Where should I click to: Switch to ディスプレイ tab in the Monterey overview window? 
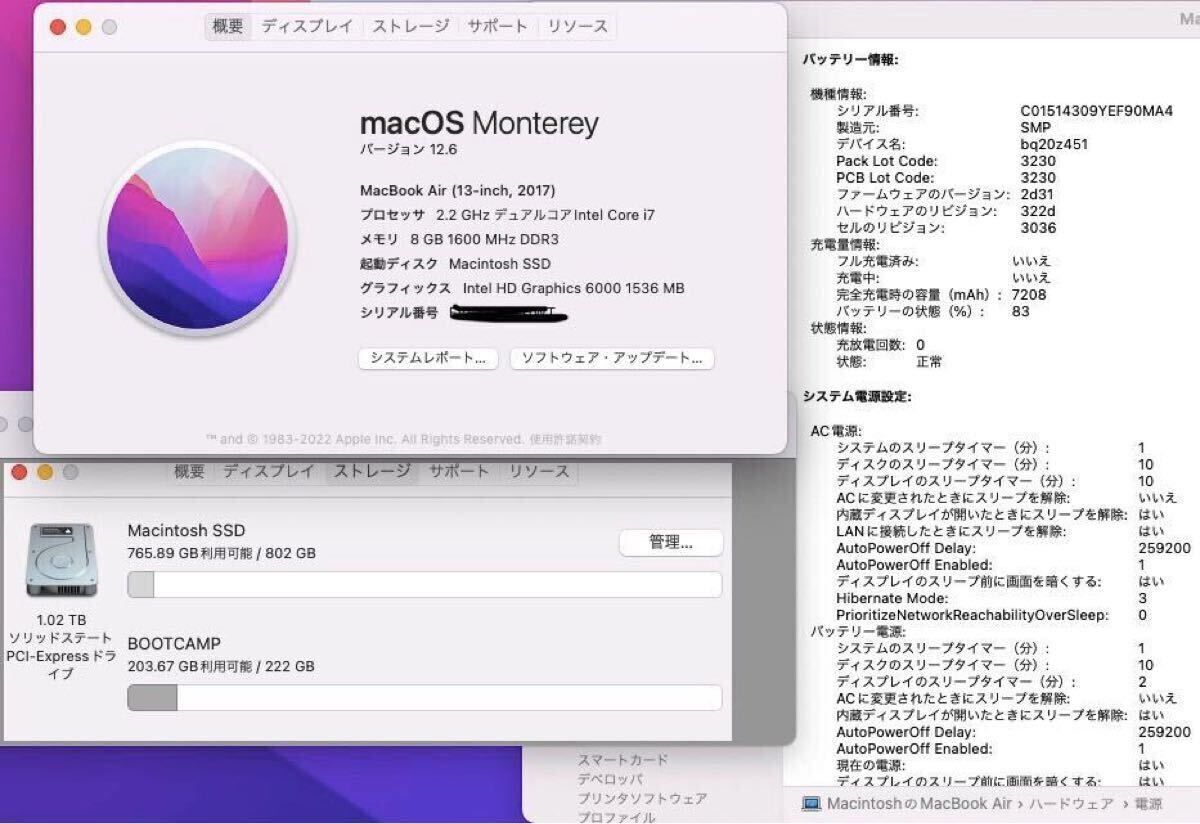(307, 27)
